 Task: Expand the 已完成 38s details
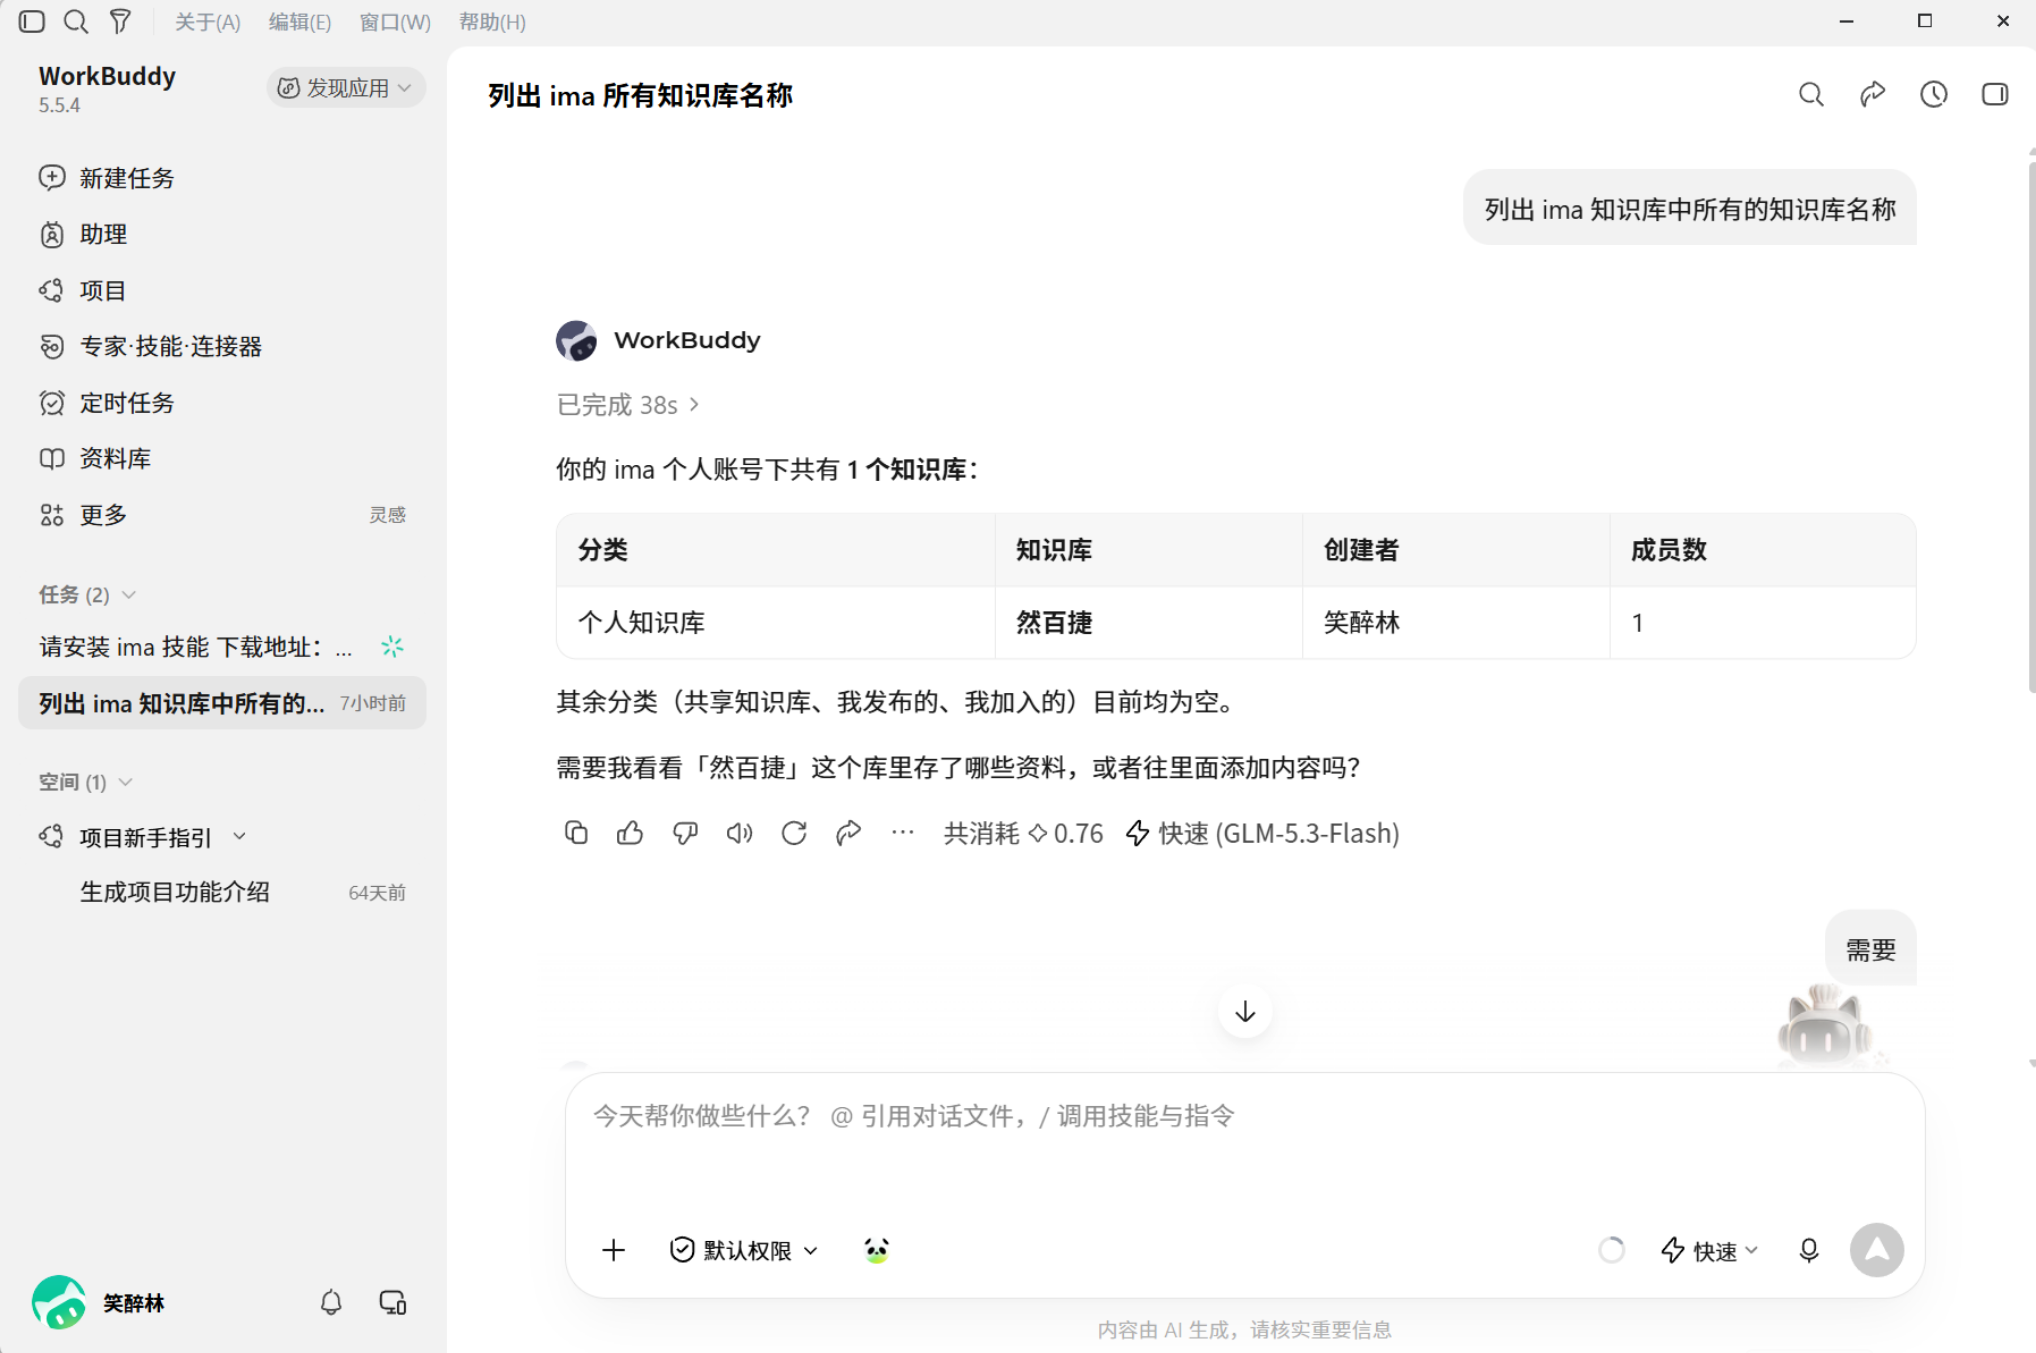click(x=628, y=404)
